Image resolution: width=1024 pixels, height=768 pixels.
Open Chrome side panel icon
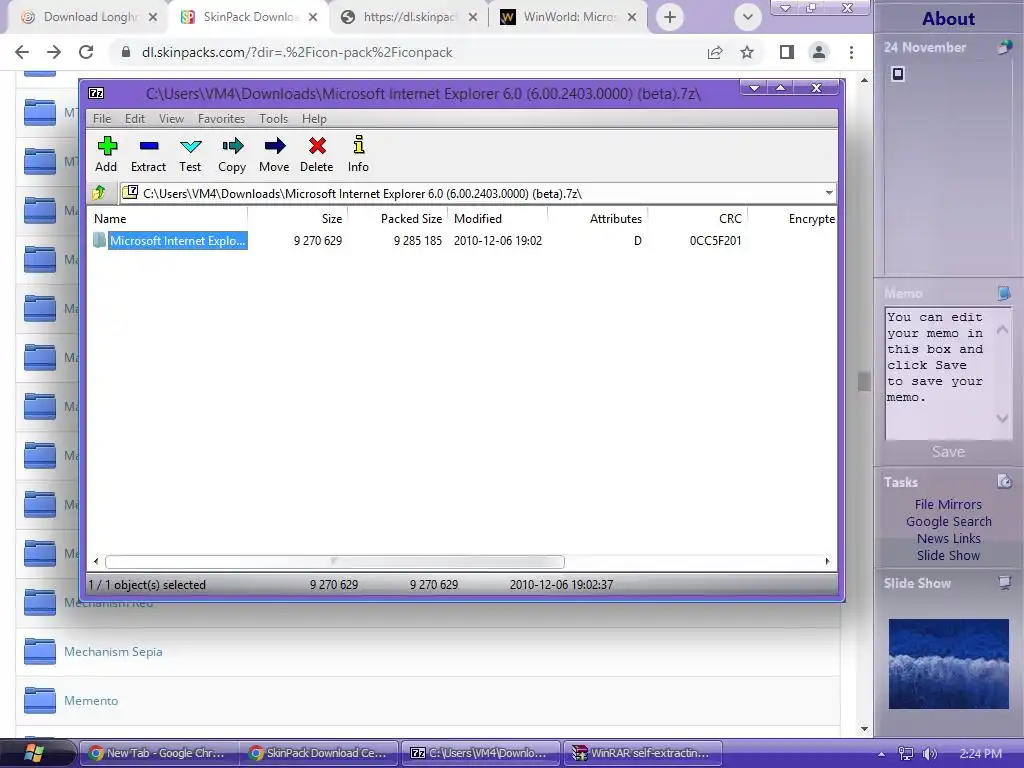787,52
